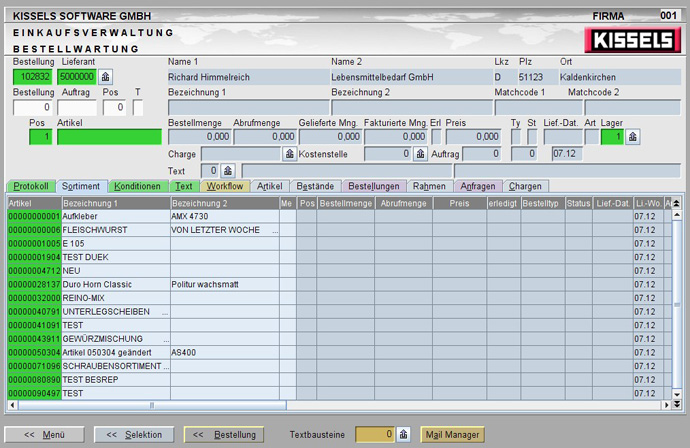
Task: Select the TEST BESREP row
Action: (x=339, y=380)
